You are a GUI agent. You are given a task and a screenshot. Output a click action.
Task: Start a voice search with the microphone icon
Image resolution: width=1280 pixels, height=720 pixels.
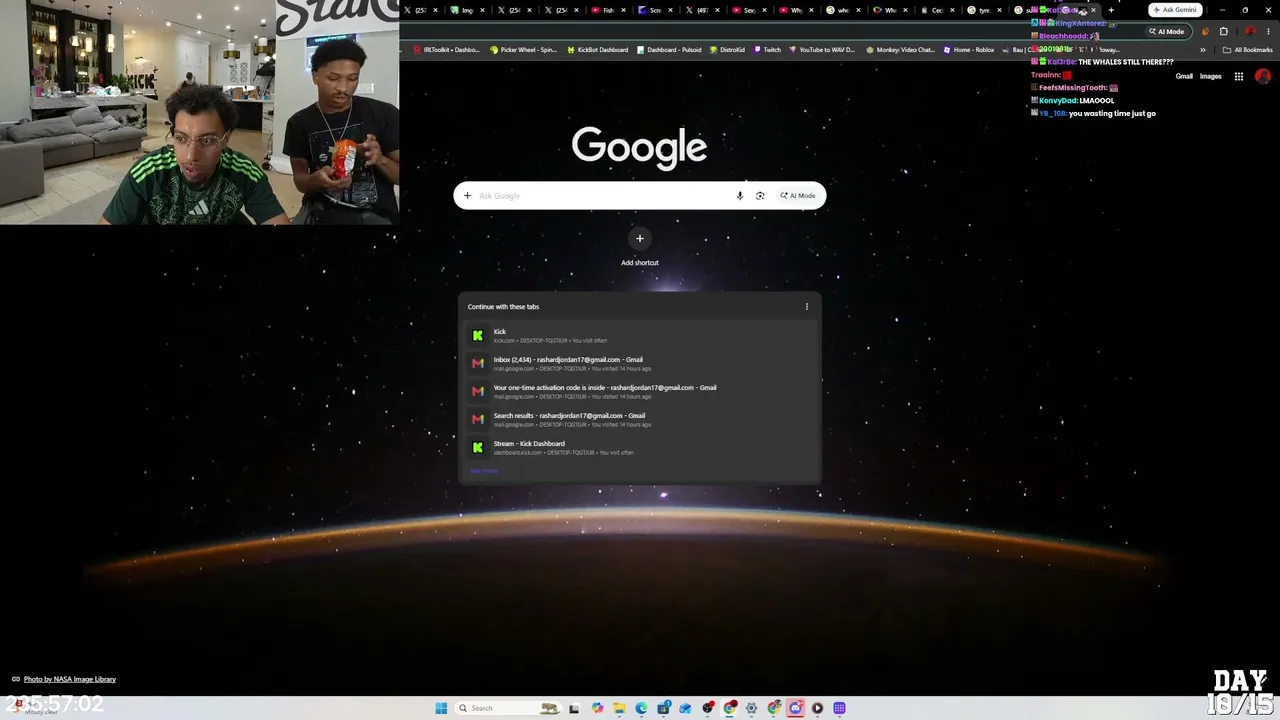[x=740, y=196]
